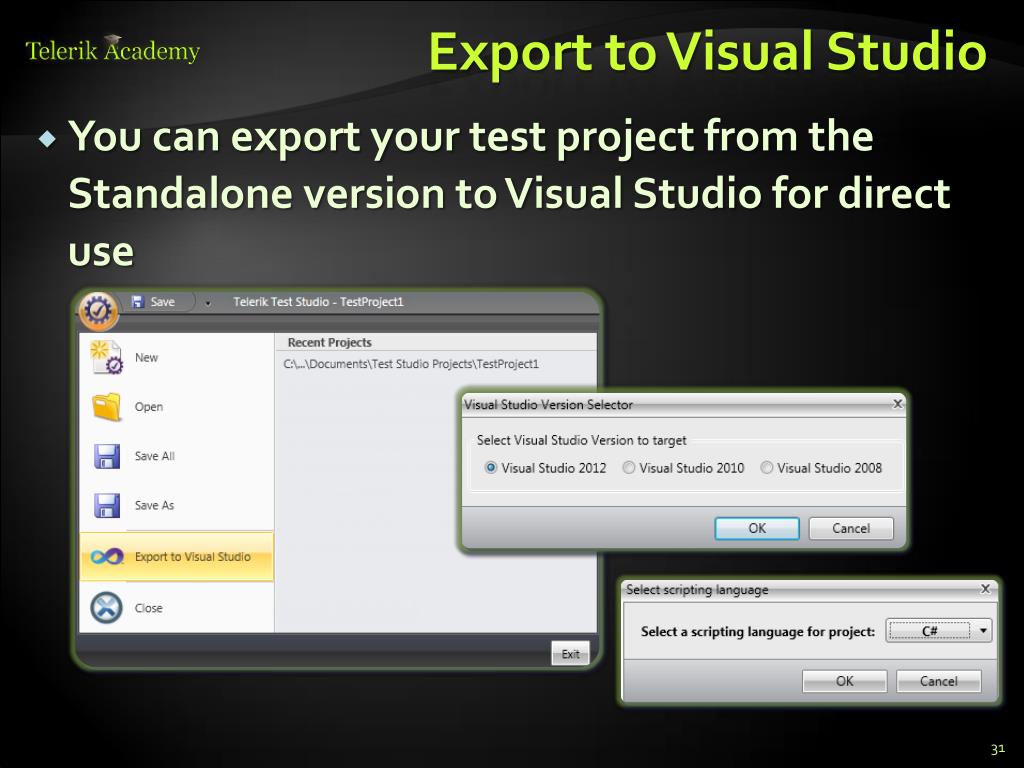Click OK in Select scripting language dialog
The image size is (1024, 768).
[844, 681]
